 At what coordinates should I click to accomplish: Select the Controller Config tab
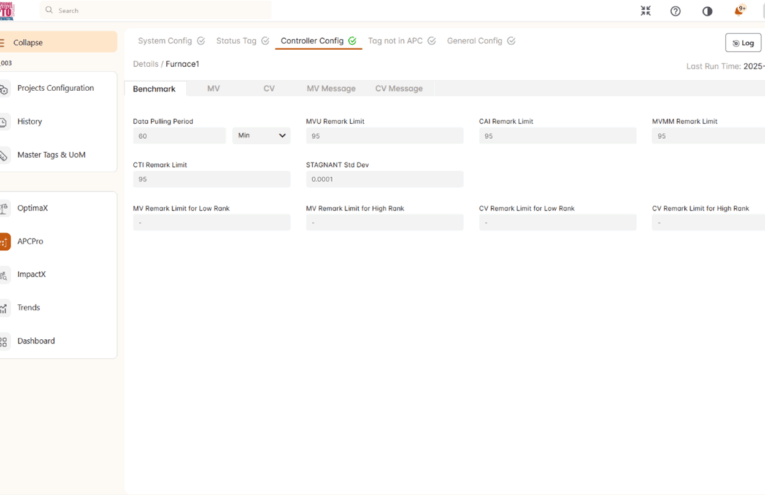point(318,41)
